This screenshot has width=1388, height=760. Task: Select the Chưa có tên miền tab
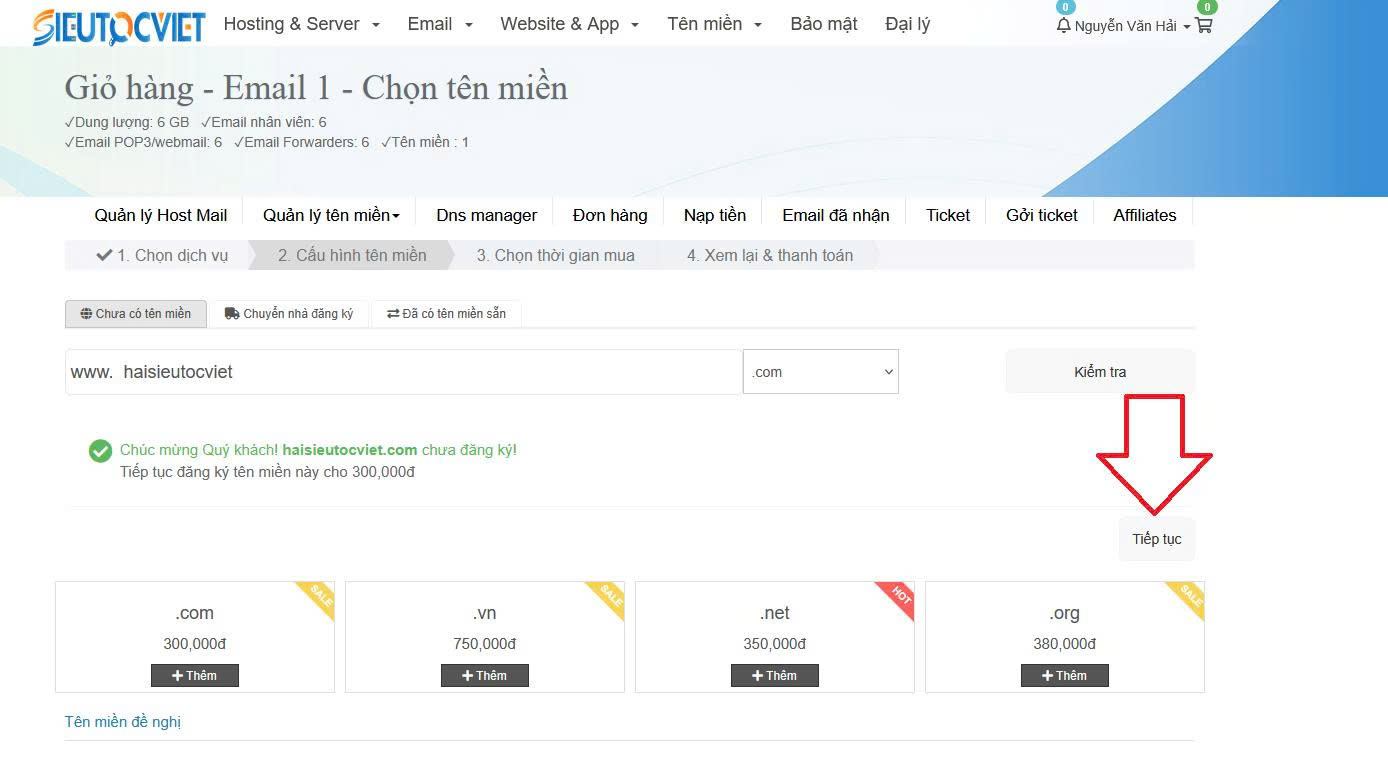tap(136, 314)
